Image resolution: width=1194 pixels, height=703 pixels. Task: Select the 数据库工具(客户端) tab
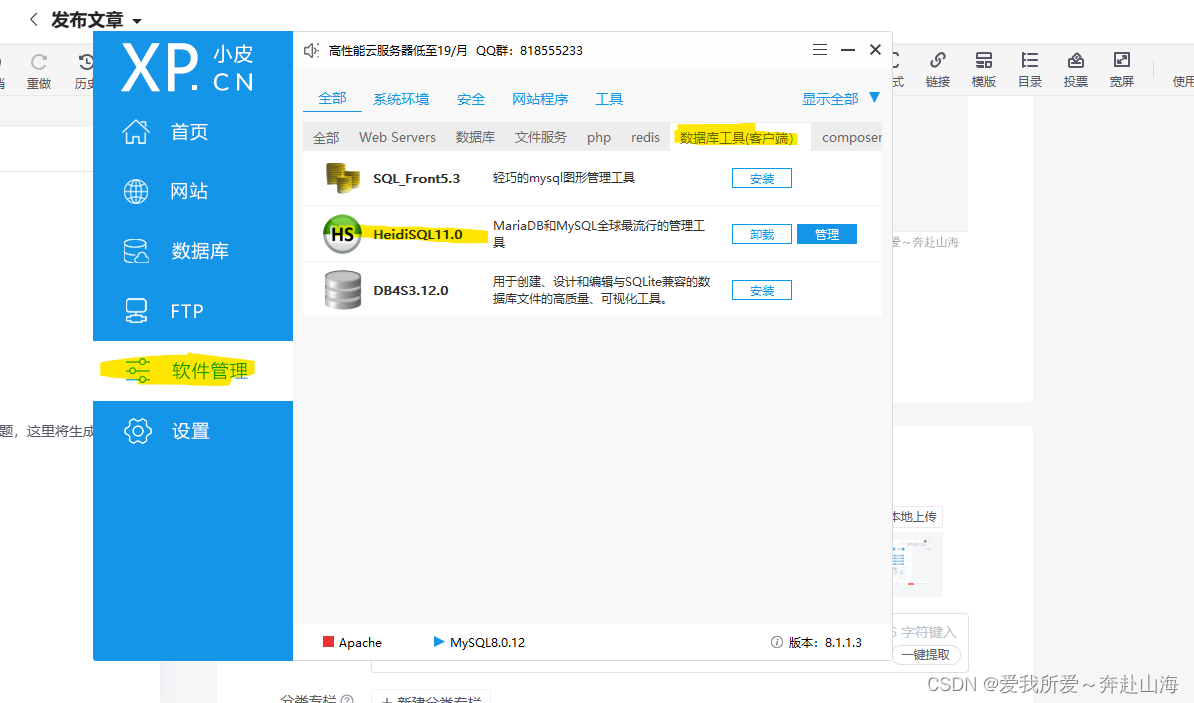737,138
